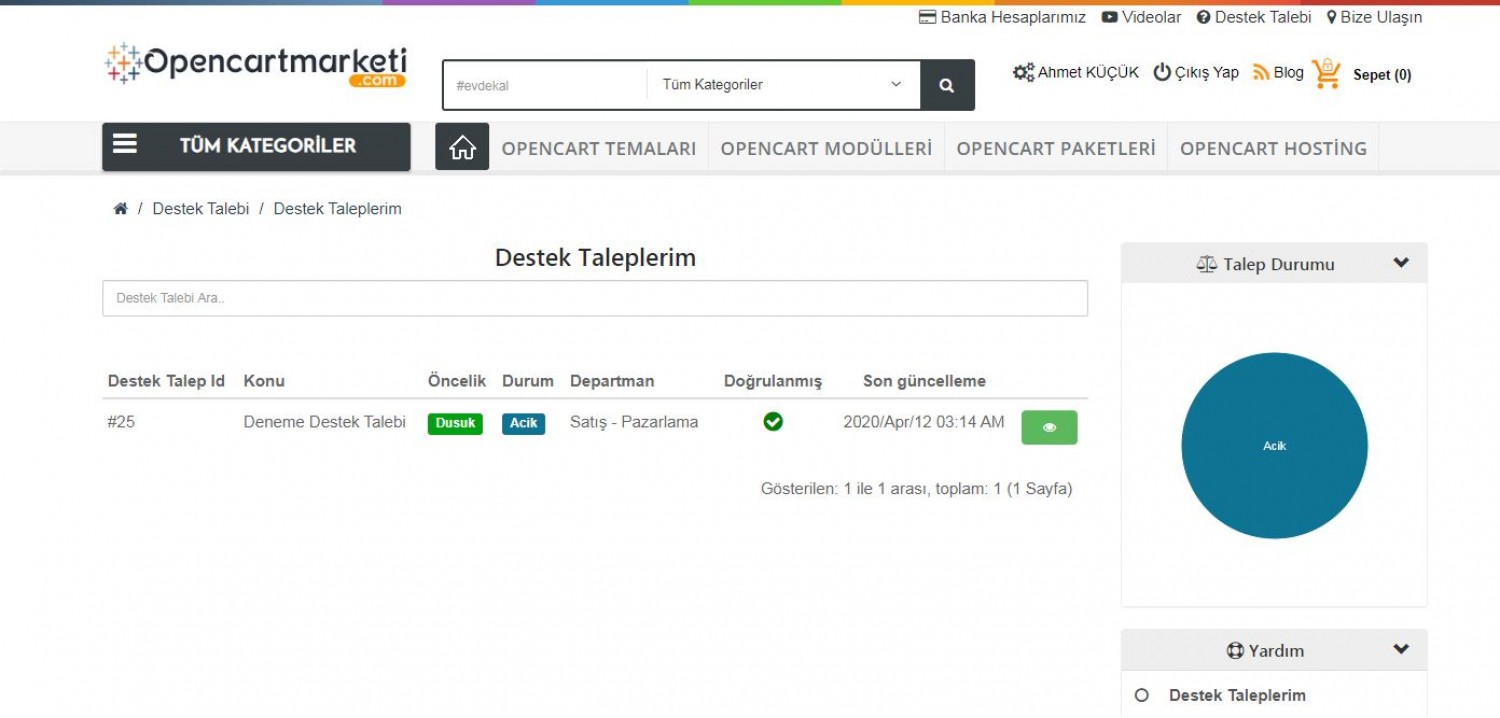Focus the Destek Talebi Ara search field
The width and height of the screenshot is (1500, 718).
(x=595, y=298)
